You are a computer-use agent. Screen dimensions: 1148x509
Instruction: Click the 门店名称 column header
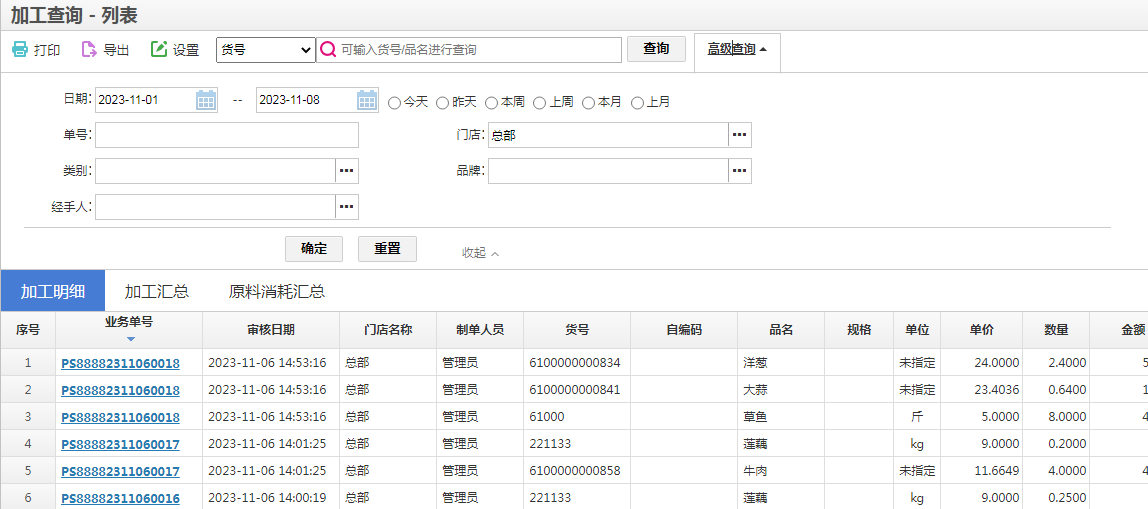pyautogui.click(x=388, y=330)
